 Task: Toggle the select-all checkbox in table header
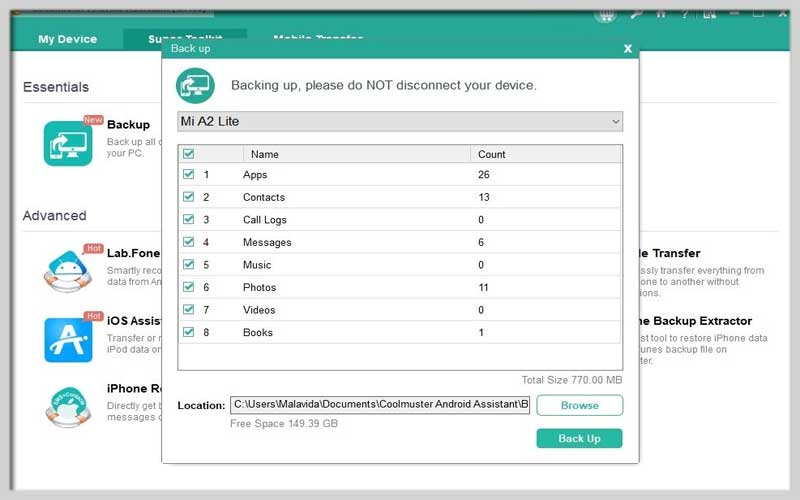point(188,154)
